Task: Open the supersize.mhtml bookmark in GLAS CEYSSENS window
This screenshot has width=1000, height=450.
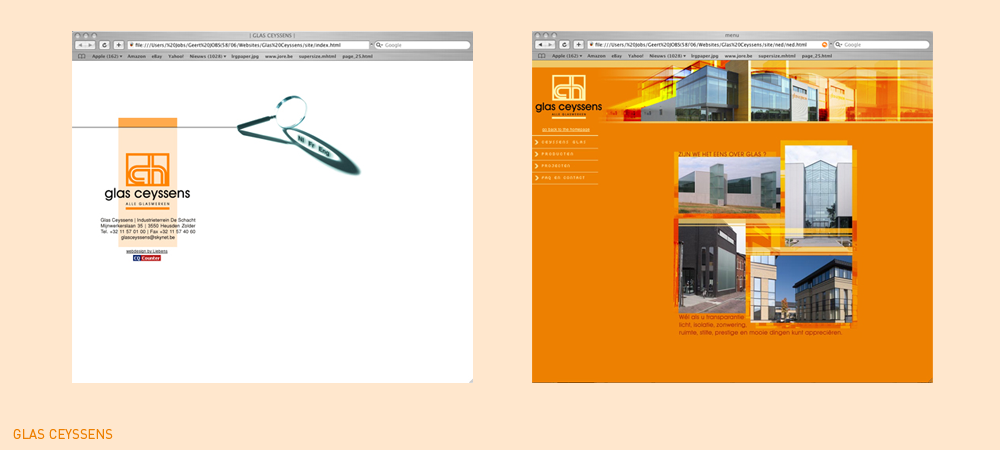Action: [317, 56]
